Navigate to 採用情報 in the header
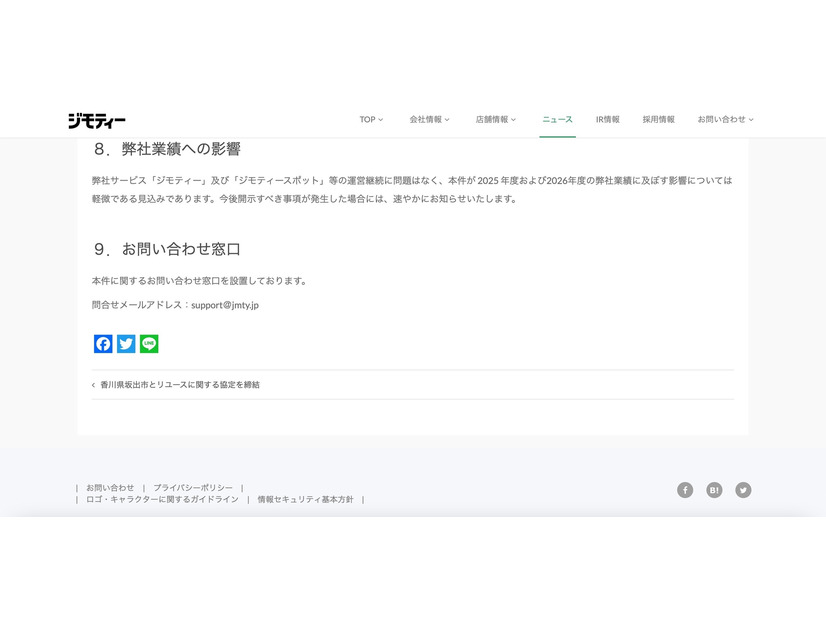This screenshot has height=620, width=826. click(x=660, y=119)
